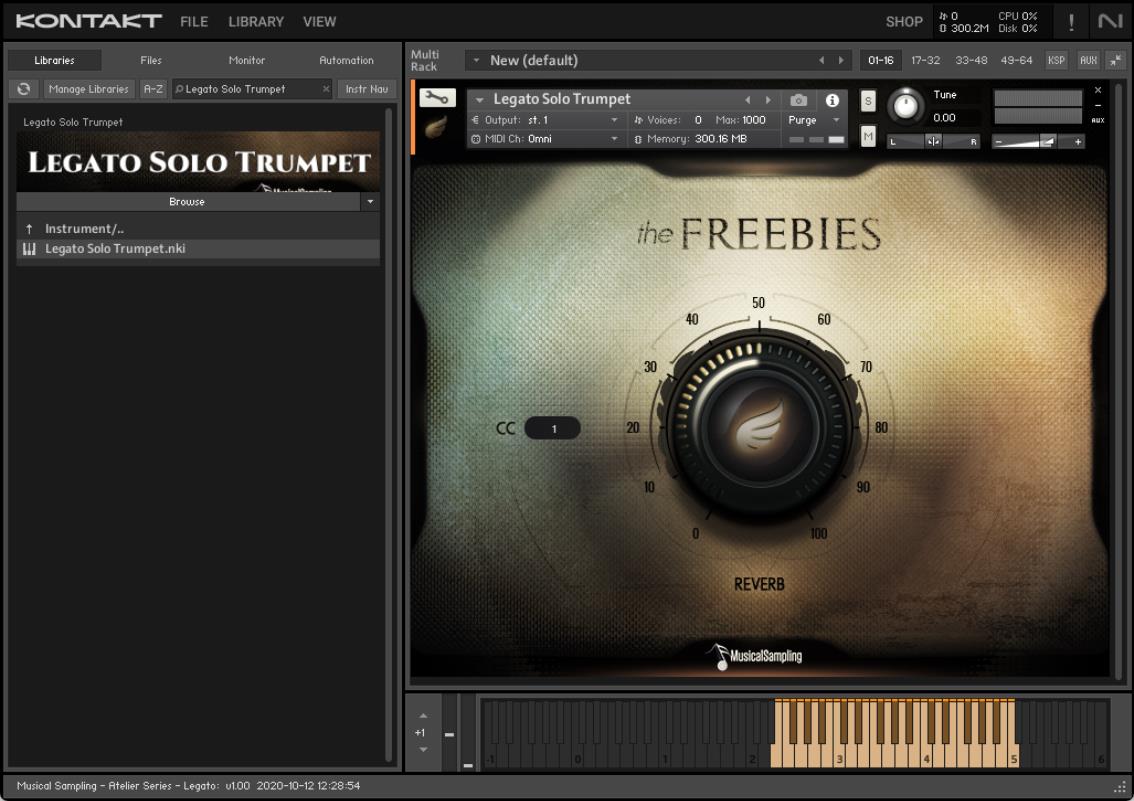
Task: Toggle the Instr Nav pane
Action: [367, 89]
